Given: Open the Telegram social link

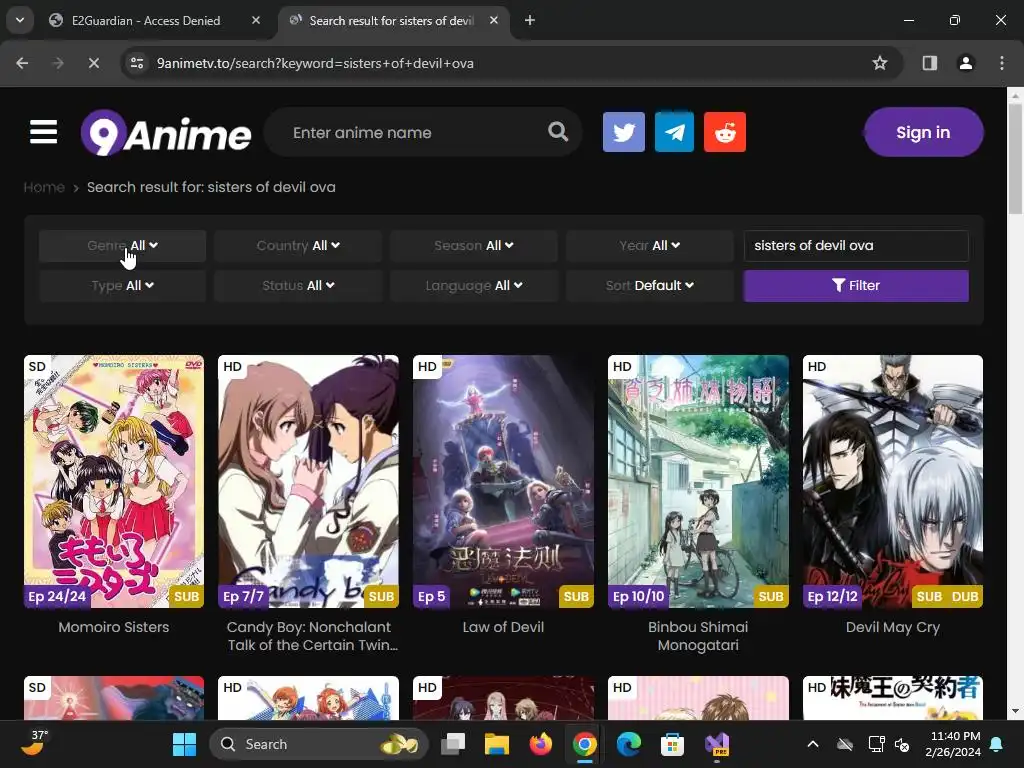Looking at the screenshot, I should point(674,132).
